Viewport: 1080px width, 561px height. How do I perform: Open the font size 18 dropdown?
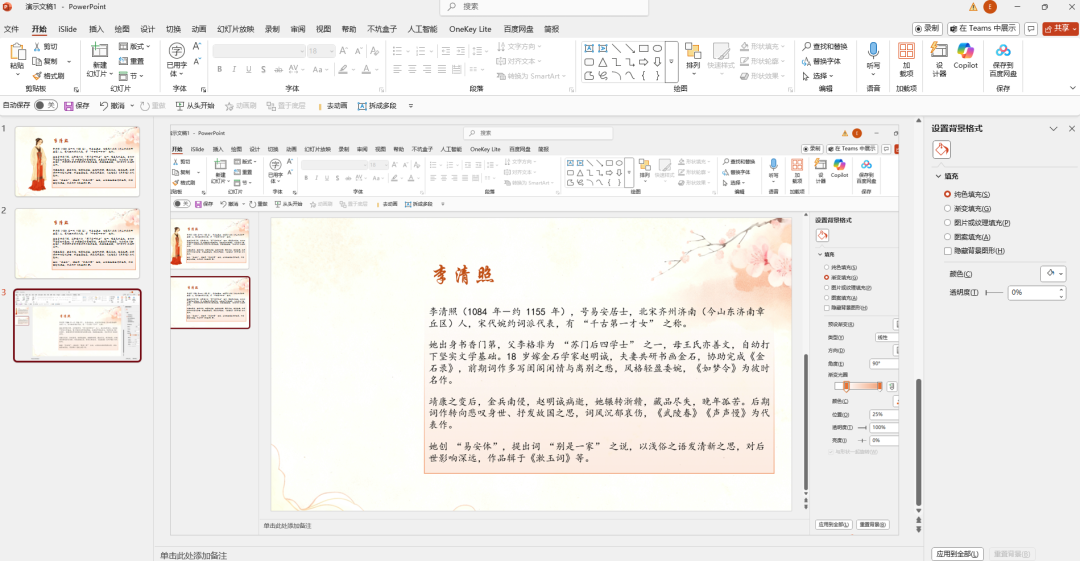coord(320,51)
